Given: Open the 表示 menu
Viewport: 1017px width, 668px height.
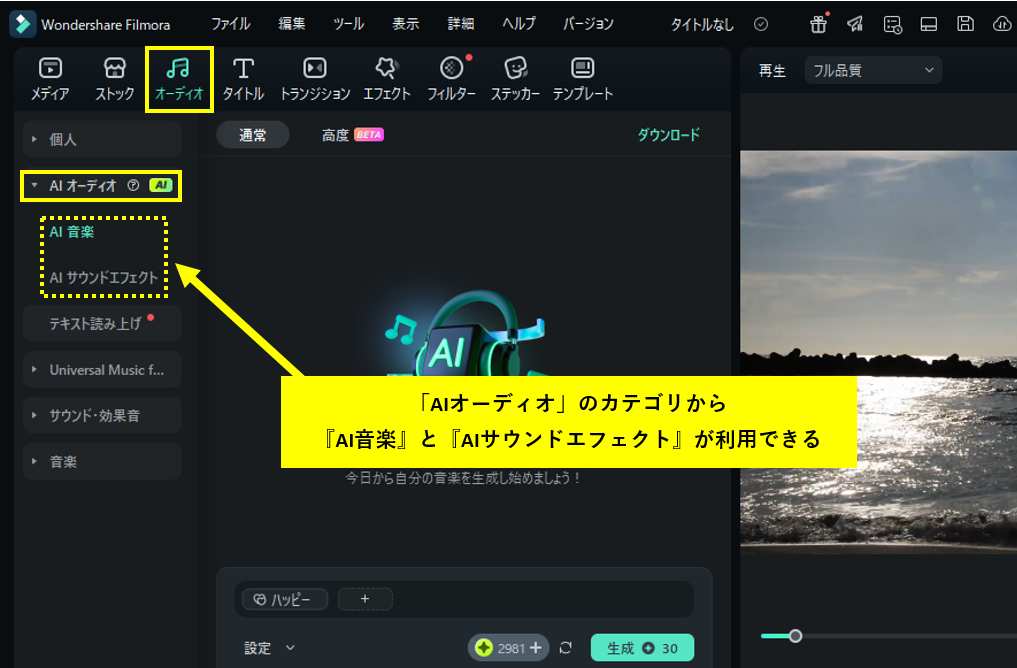Looking at the screenshot, I should 405,23.
